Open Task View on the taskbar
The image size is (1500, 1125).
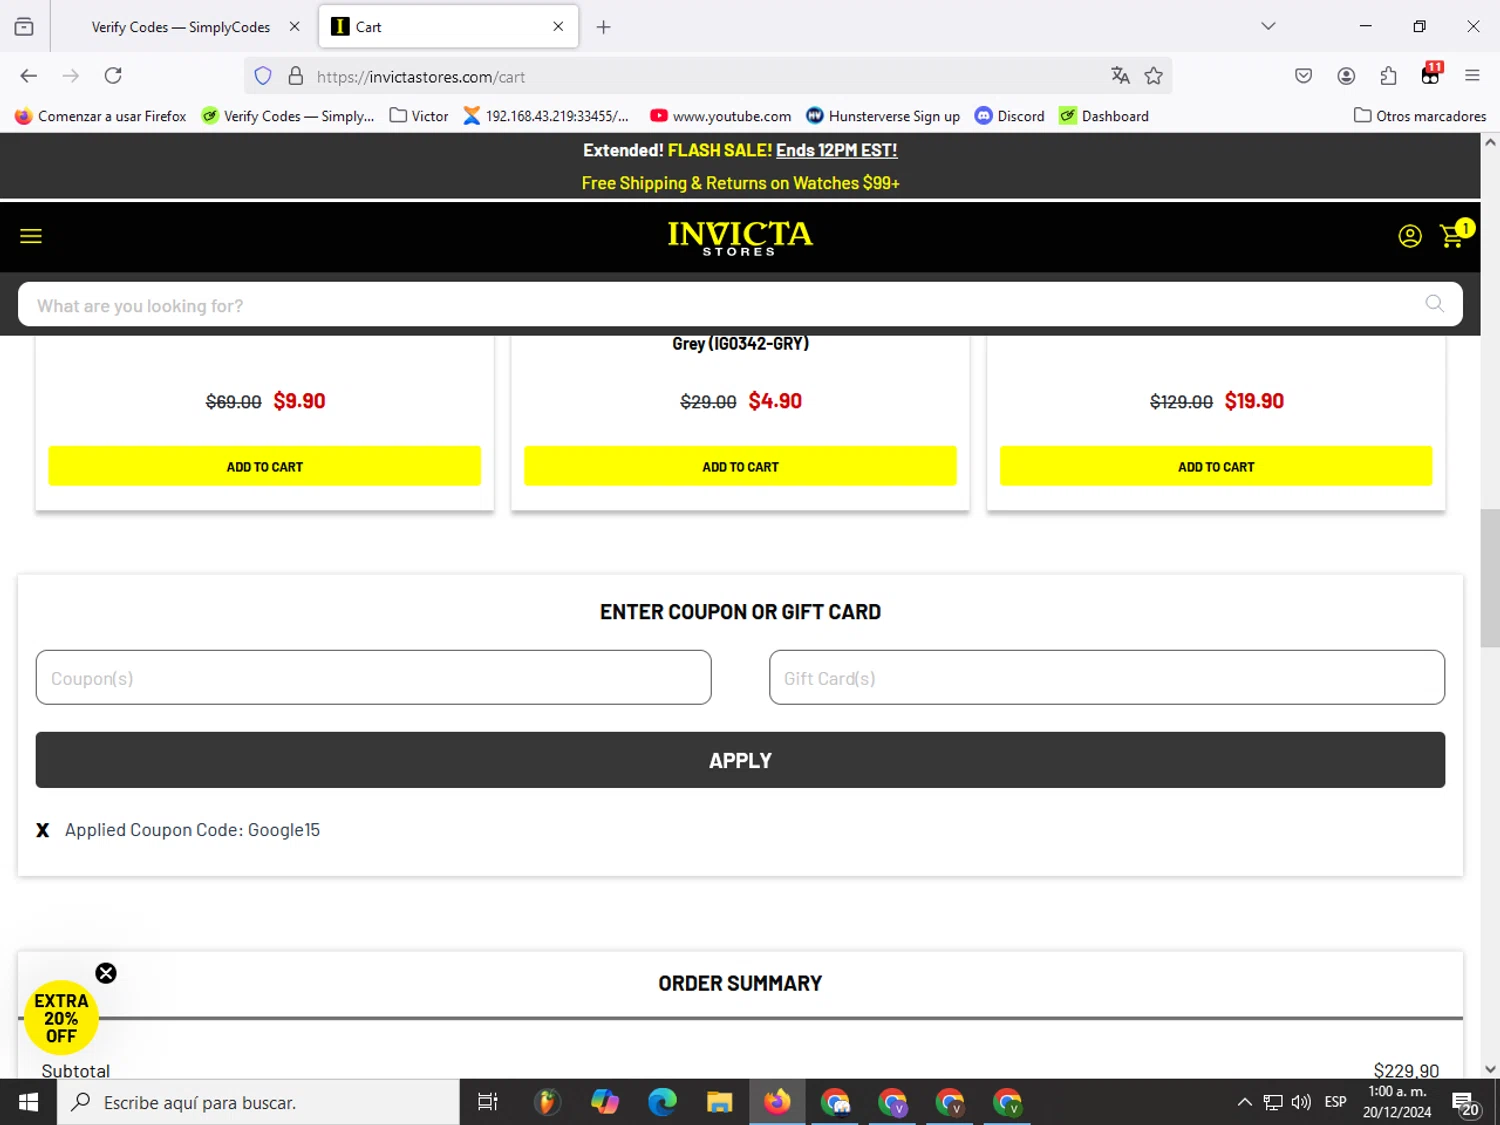488,1102
